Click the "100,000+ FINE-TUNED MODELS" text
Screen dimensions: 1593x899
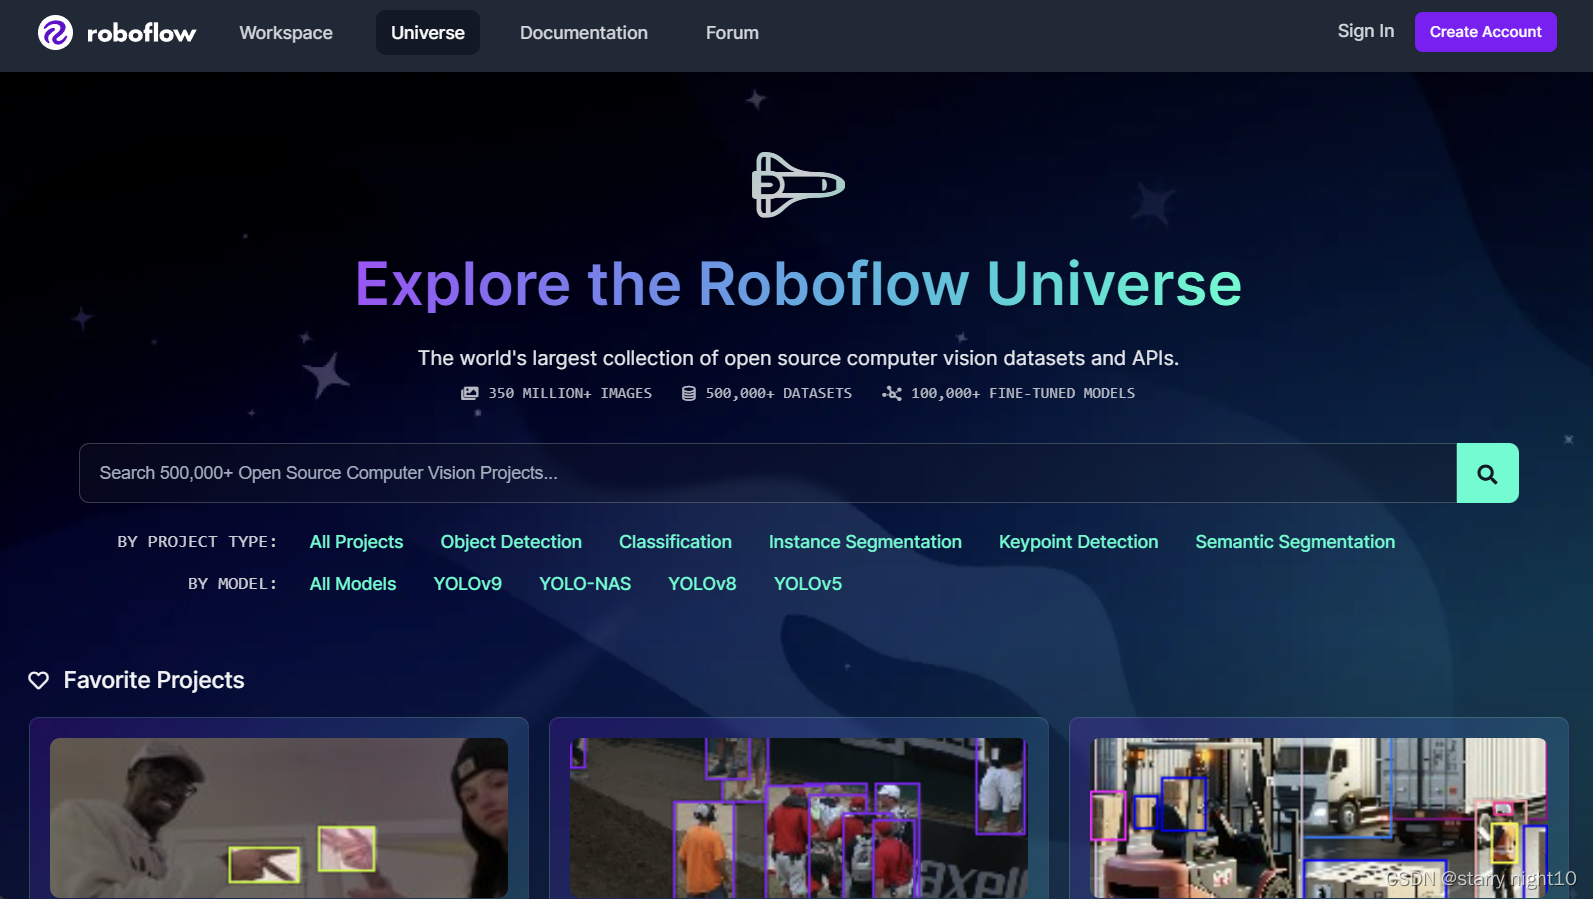point(1023,394)
